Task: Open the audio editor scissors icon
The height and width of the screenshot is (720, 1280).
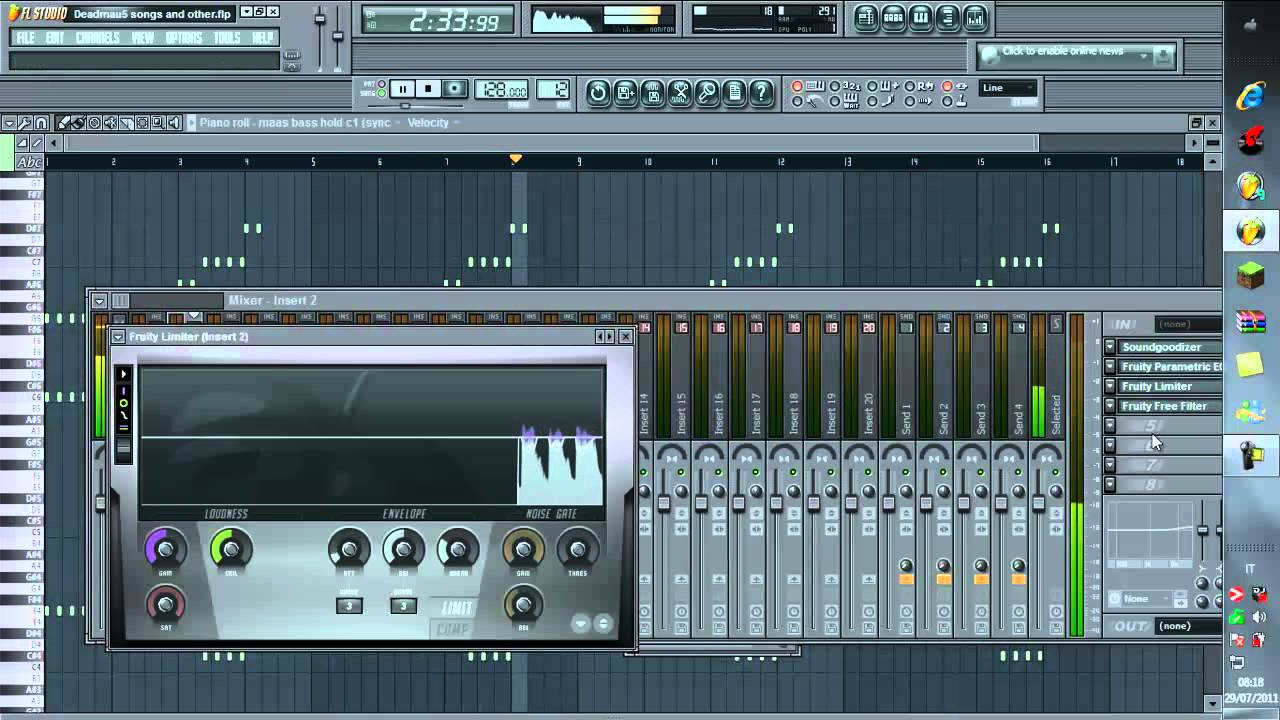Action: point(680,93)
